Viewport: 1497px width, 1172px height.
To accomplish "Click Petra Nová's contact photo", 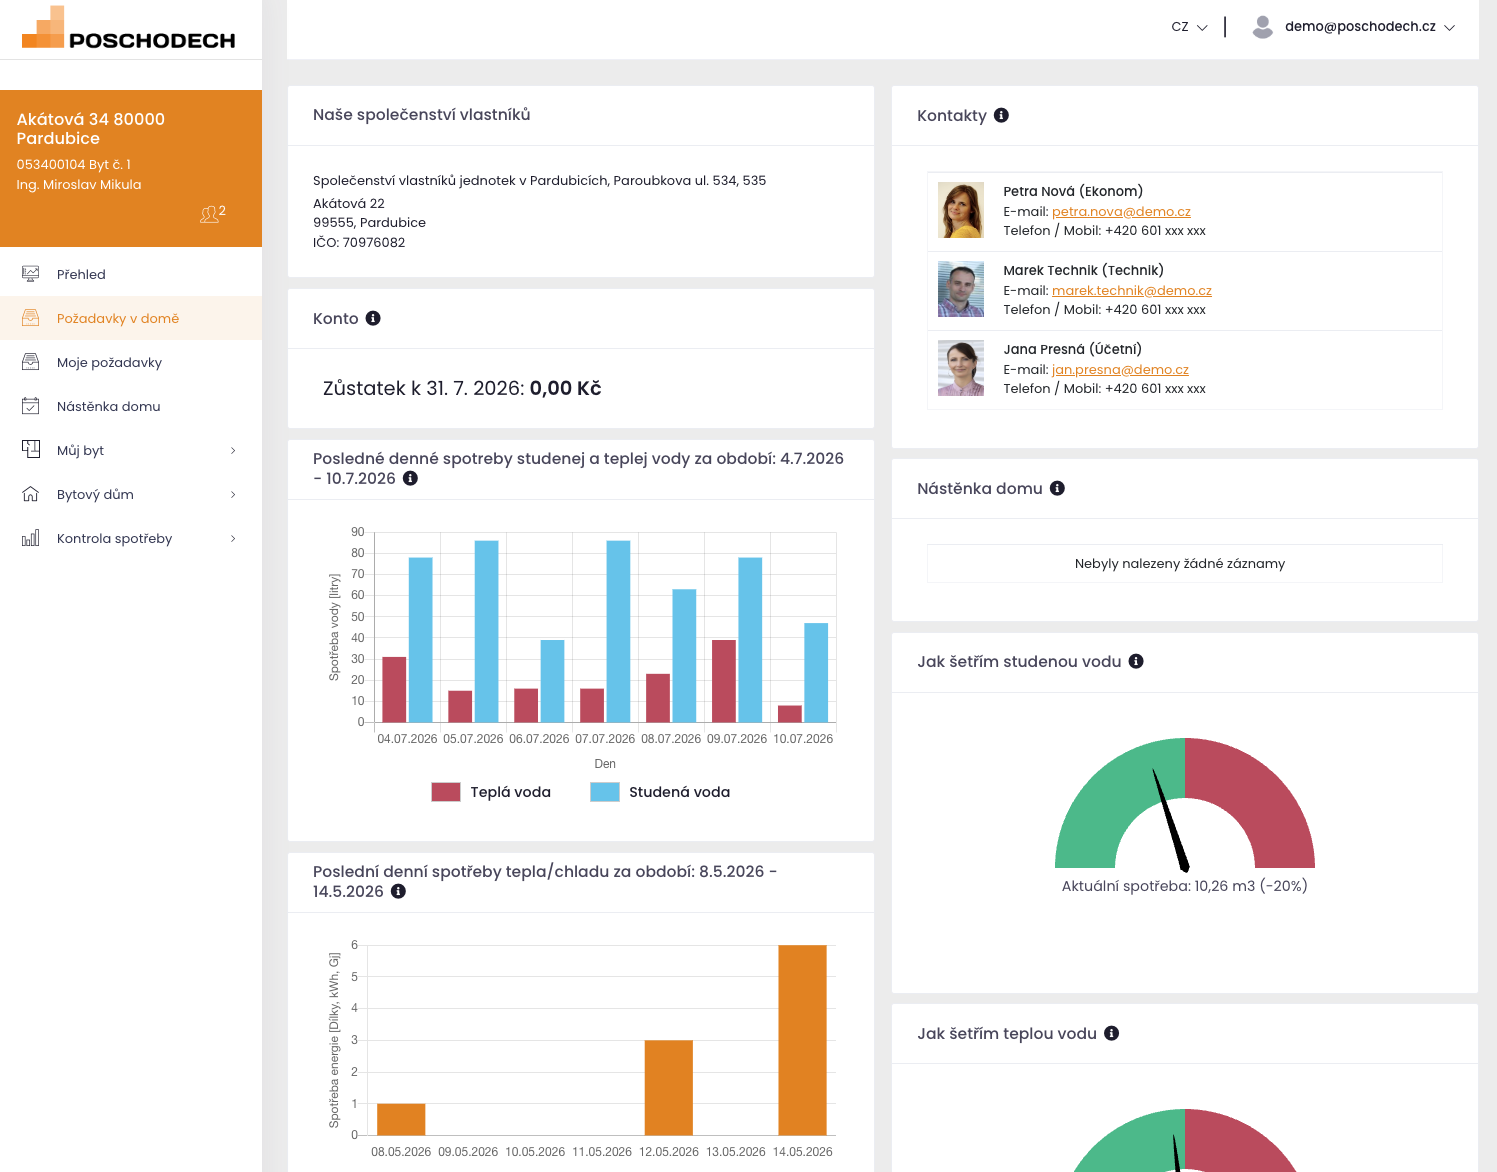I will click(961, 210).
